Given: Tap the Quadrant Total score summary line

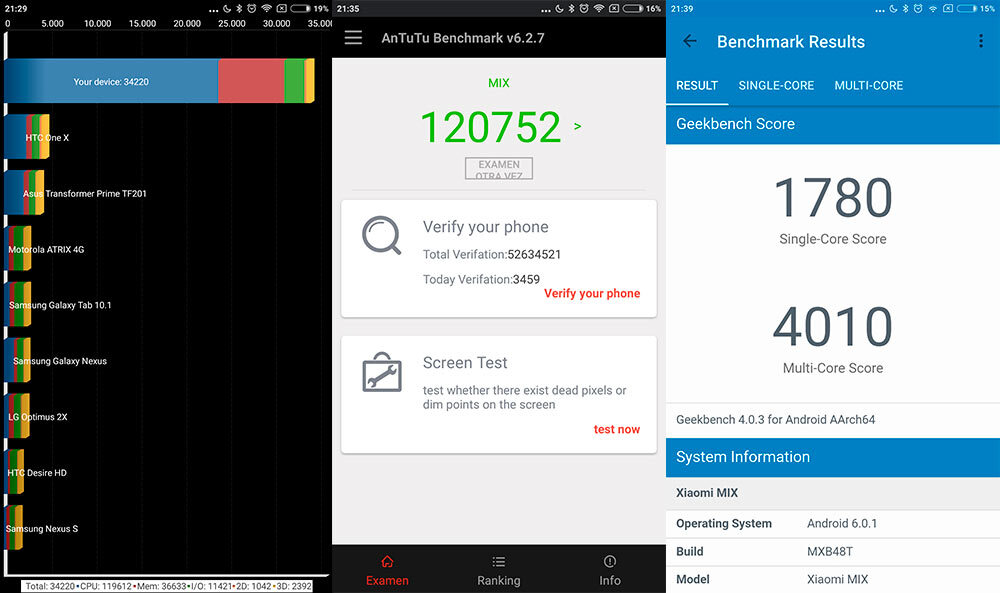Looking at the screenshot, I should pyautogui.click(x=168, y=586).
